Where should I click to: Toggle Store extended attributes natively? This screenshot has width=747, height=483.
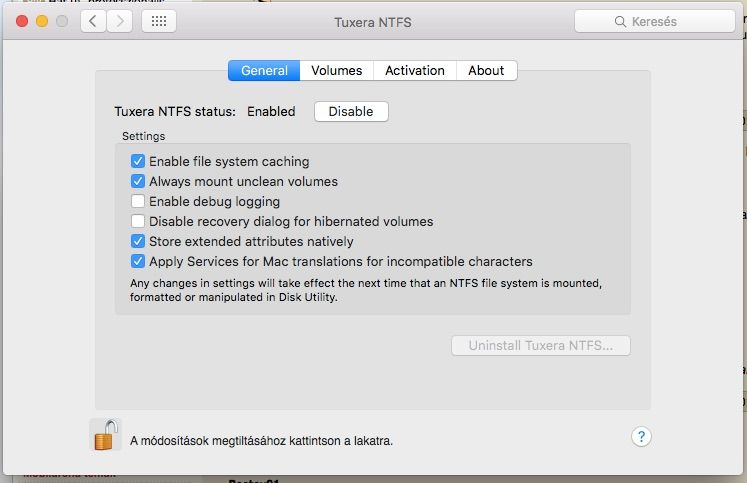pyautogui.click(x=138, y=241)
